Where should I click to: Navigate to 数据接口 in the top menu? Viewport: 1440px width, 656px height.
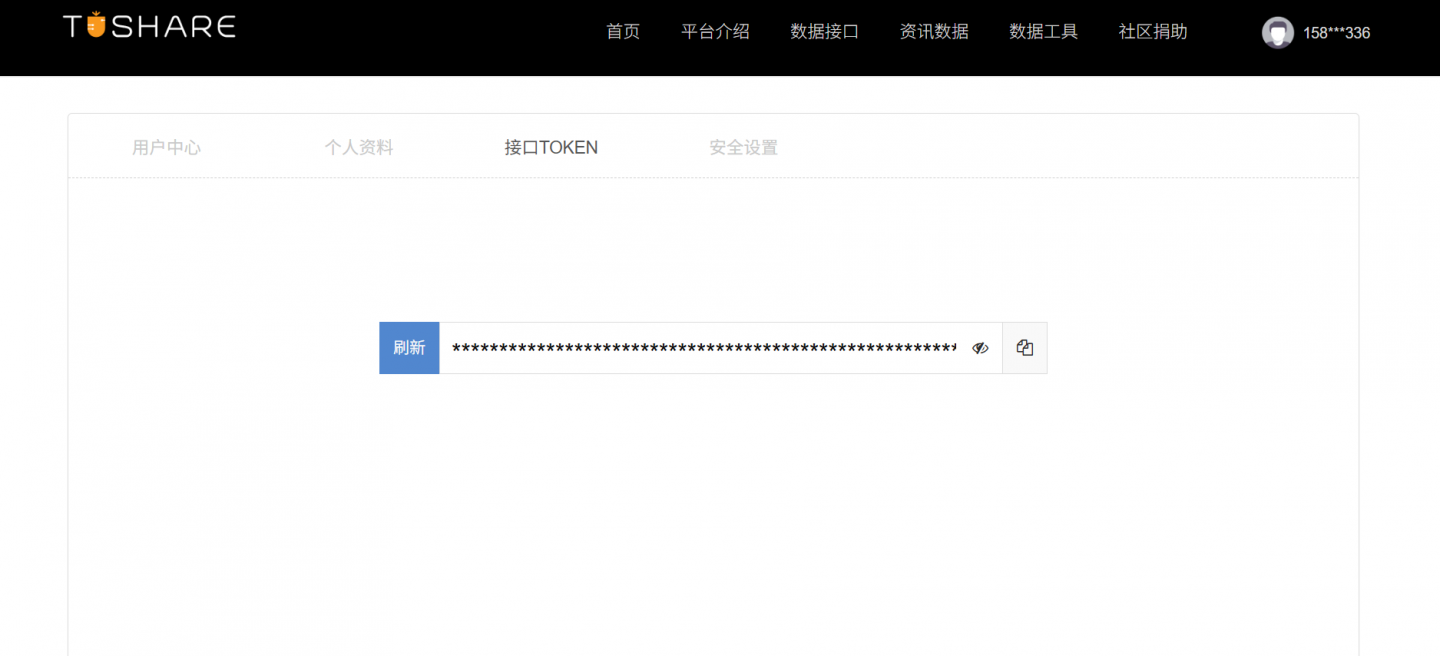pyautogui.click(x=824, y=31)
